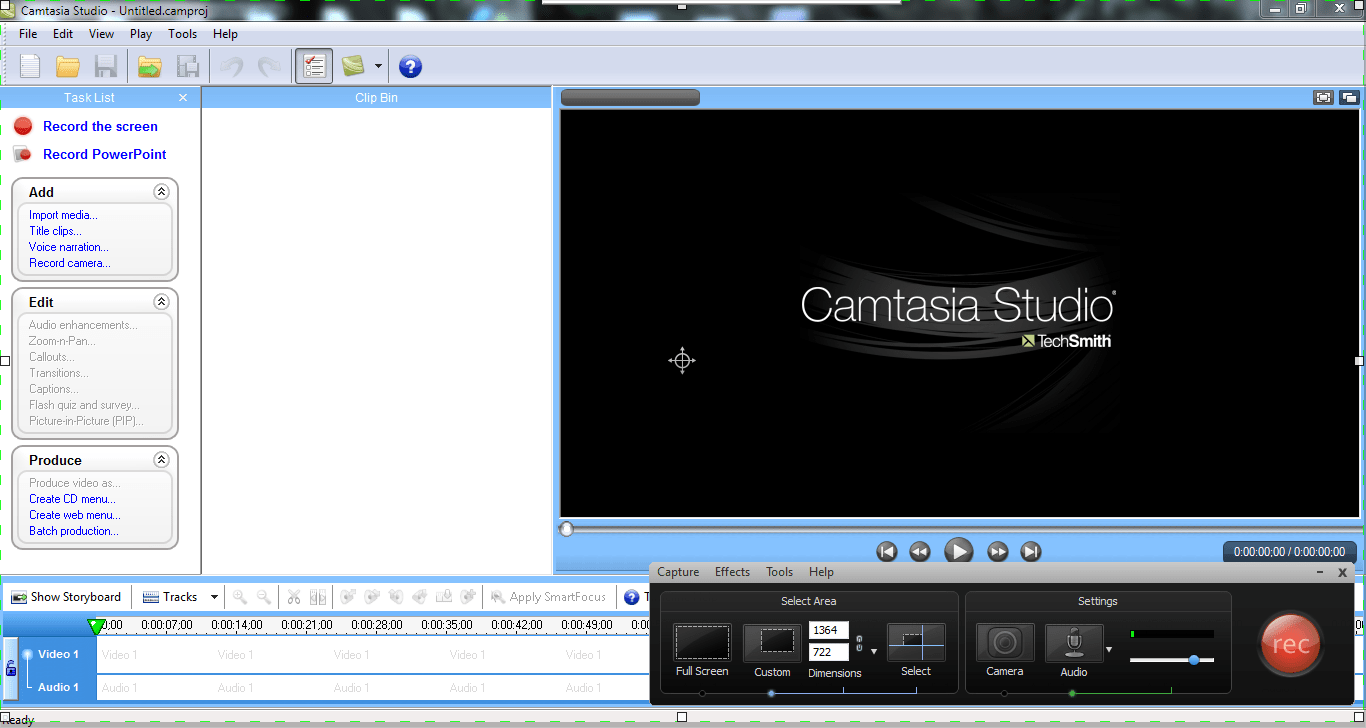Open a project with the folder icon
This screenshot has width=1366, height=728.
[68, 67]
